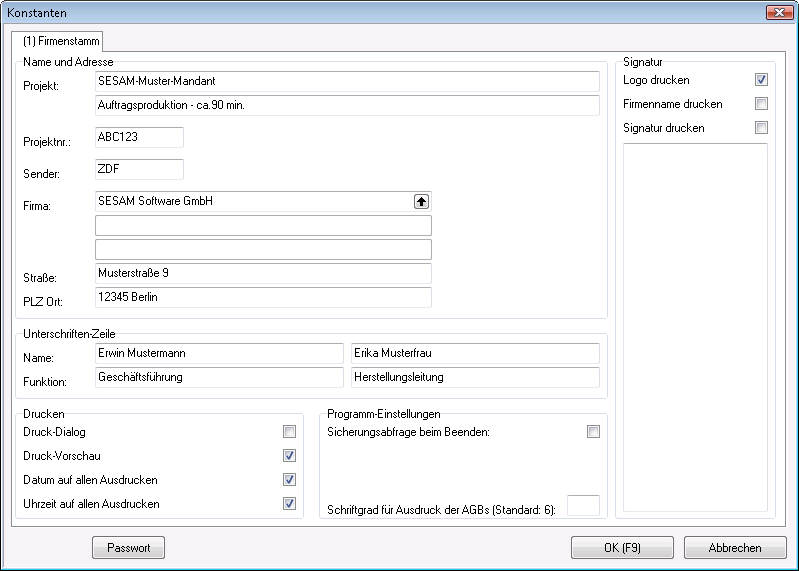The height and width of the screenshot is (571, 799).
Task: Confirm with the OK (F9) button
Action: point(622,548)
